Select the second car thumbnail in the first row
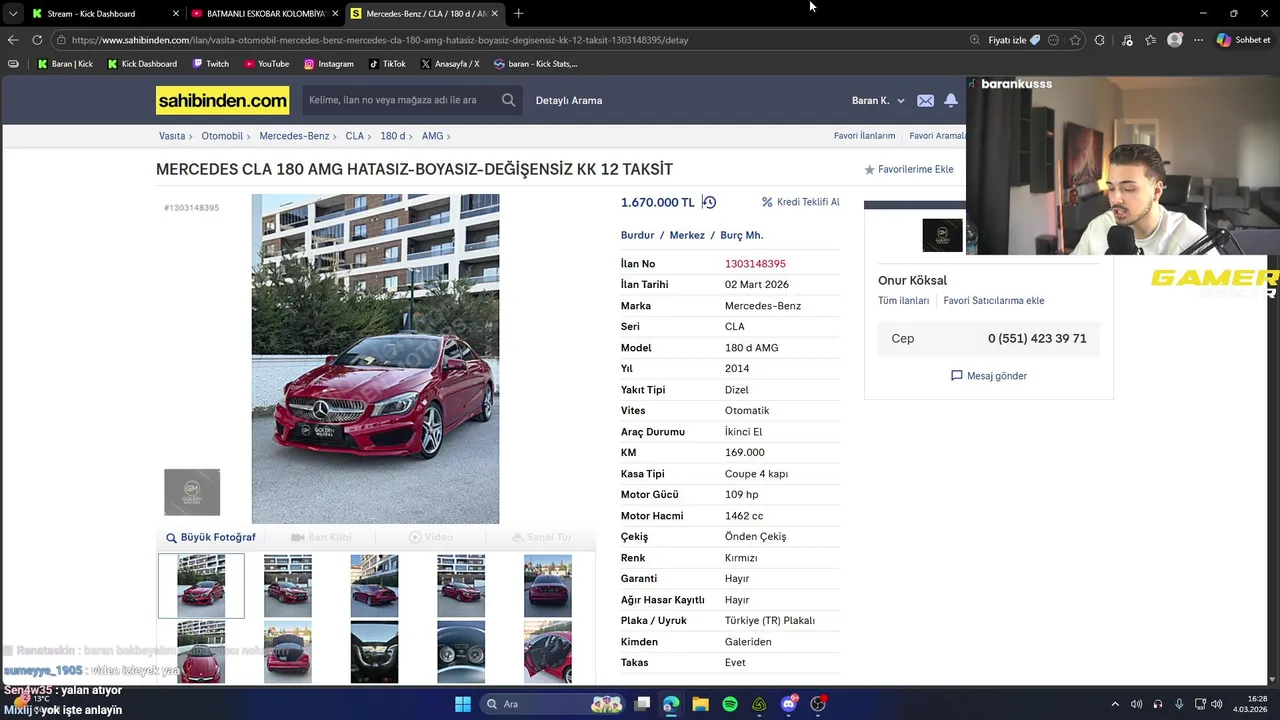Screen dimensions: 1280x720 click(288, 586)
